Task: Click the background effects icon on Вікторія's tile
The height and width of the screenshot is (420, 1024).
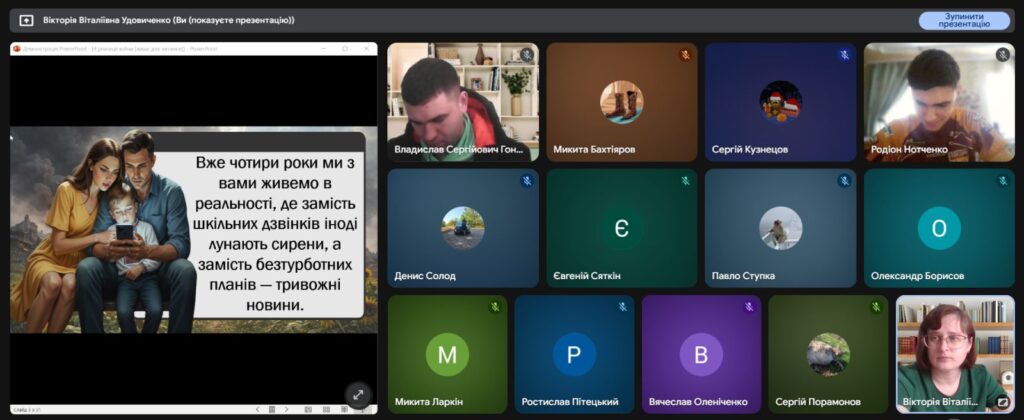Action: 1002,402
